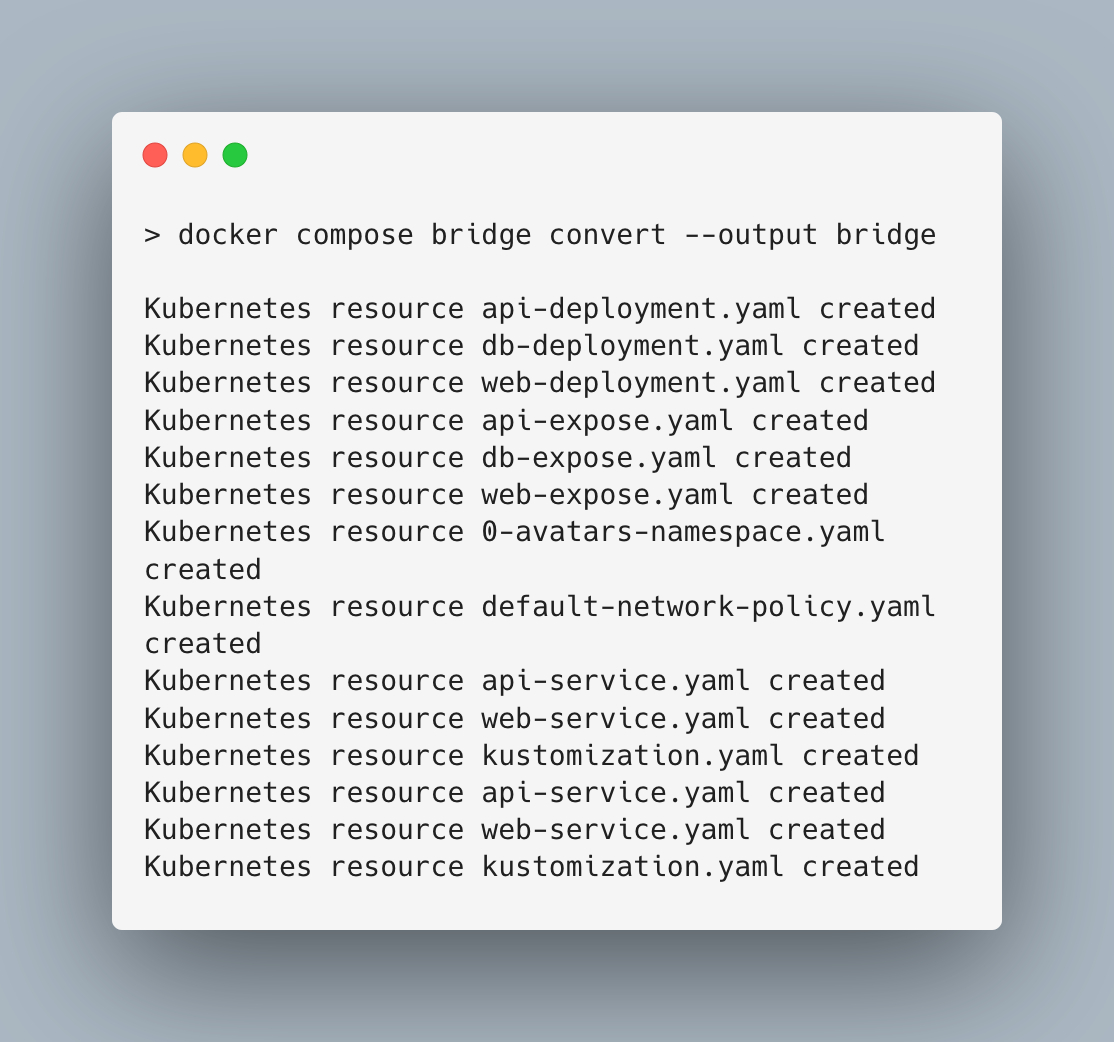Click the first api-service.yaml filename
The image size is (1114, 1042).
click(616, 681)
